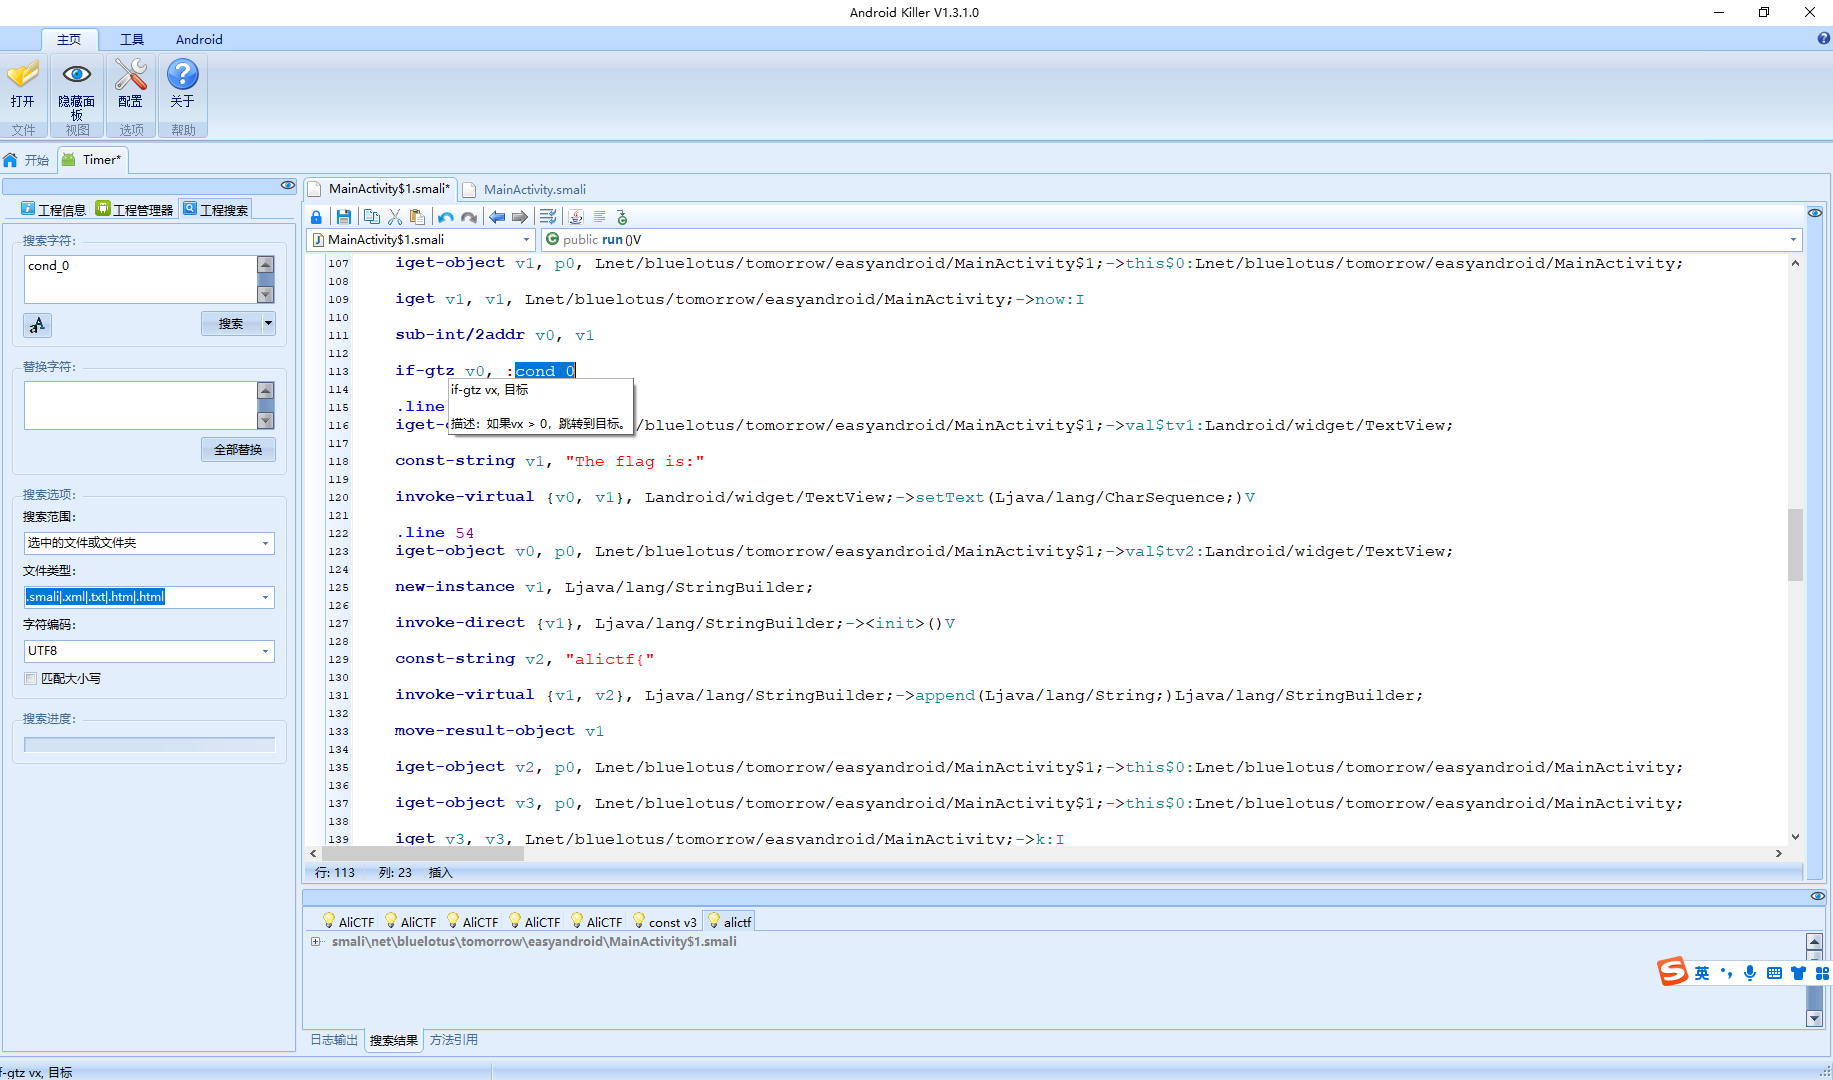Redo with the gray curved arrow
Image resolution: width=1833 pixels, height=1080 pixels.
click(x=469, y=217)
